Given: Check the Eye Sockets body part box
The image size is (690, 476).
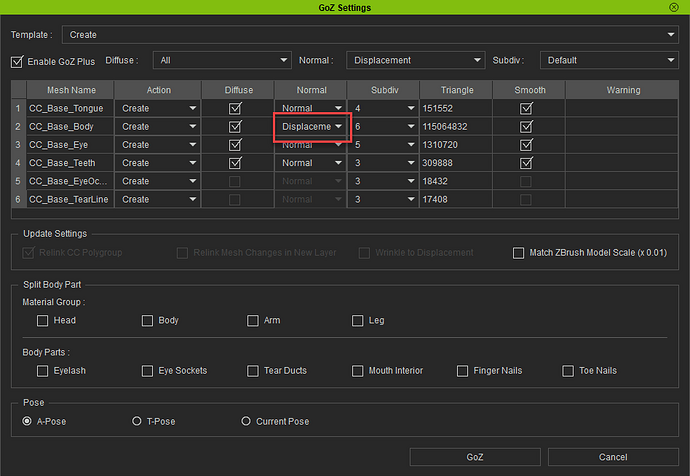Looking at the screenshot, I should [x=147, y=371].
